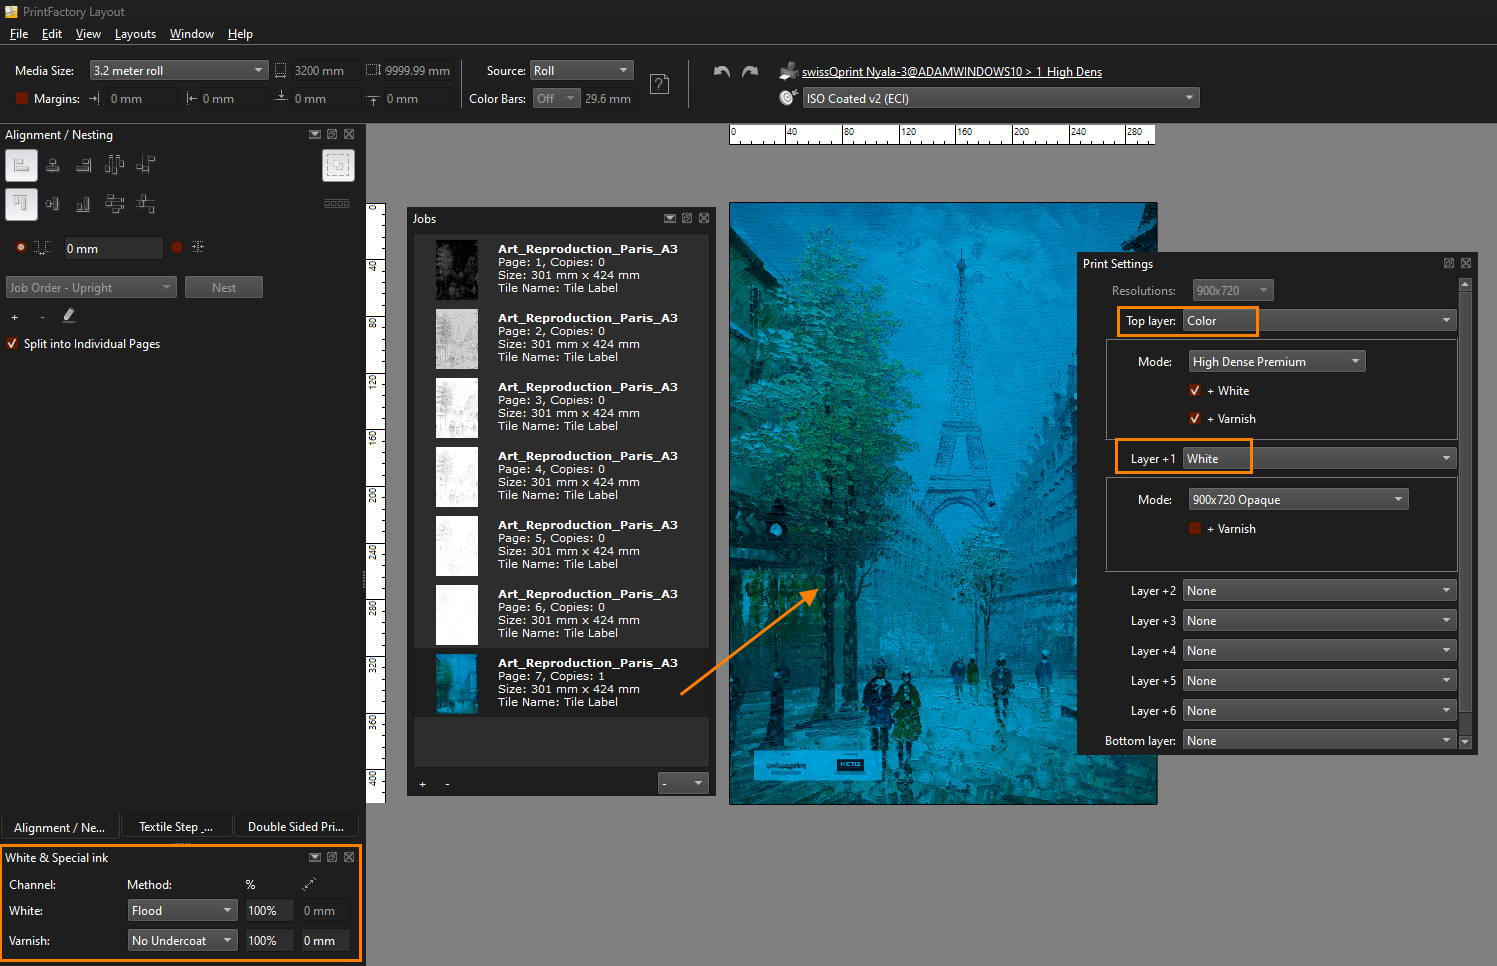The width and height of the screenshot is (1497, 966).
Task: Open the Layer +2 None dropdown
Action: (1319, 590)
